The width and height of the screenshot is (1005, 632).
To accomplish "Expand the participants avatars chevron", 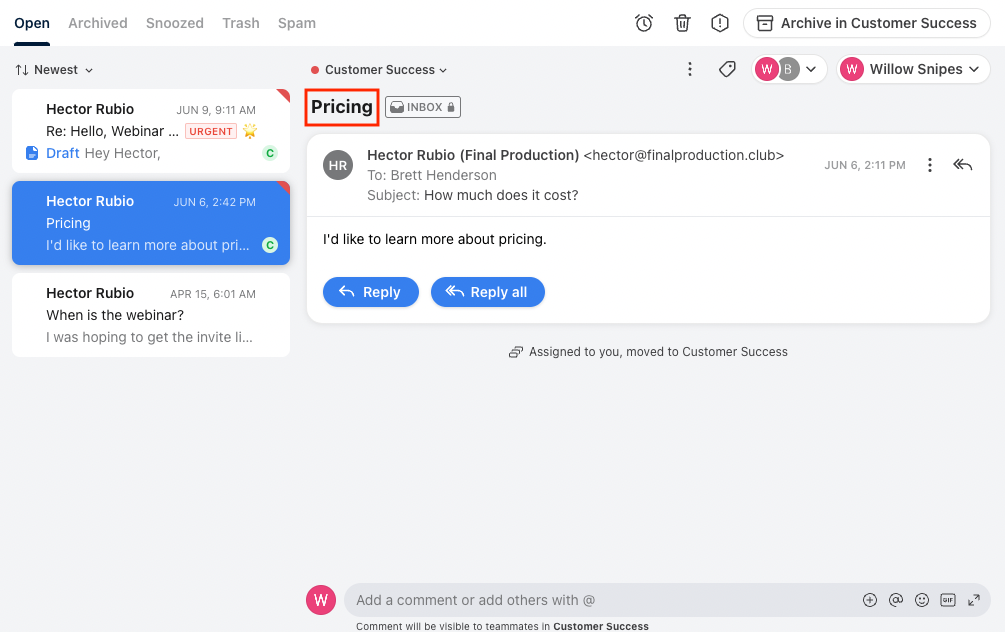I will tap(812, 69).
